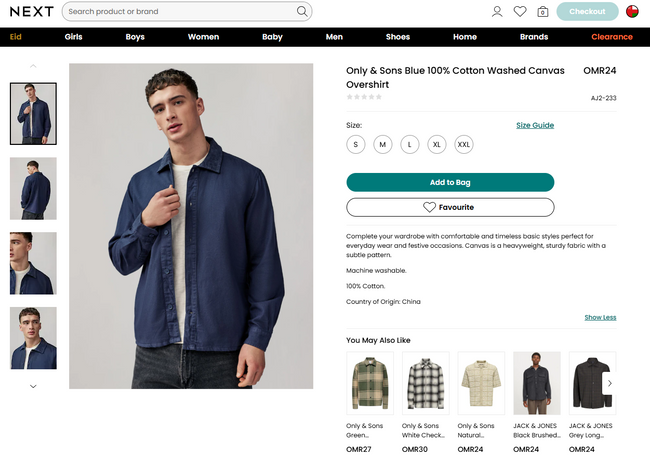Pick size XXL
Image resolution: width=650 pixels, height=455 pixels.
coord(463,144)
